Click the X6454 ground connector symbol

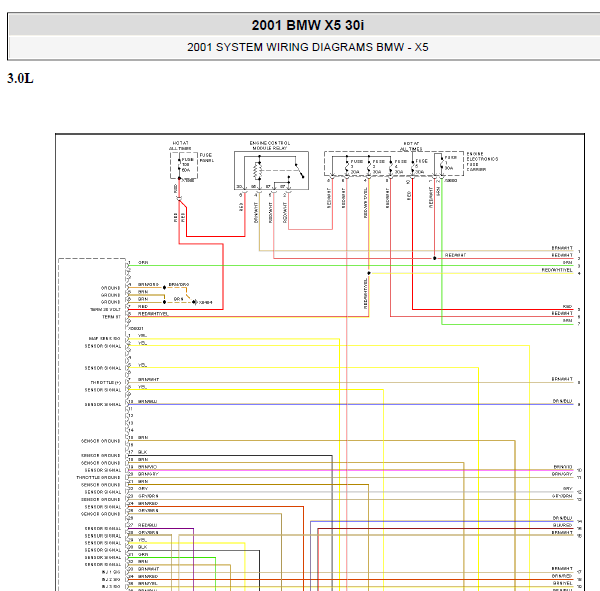[x=194, y=302]
